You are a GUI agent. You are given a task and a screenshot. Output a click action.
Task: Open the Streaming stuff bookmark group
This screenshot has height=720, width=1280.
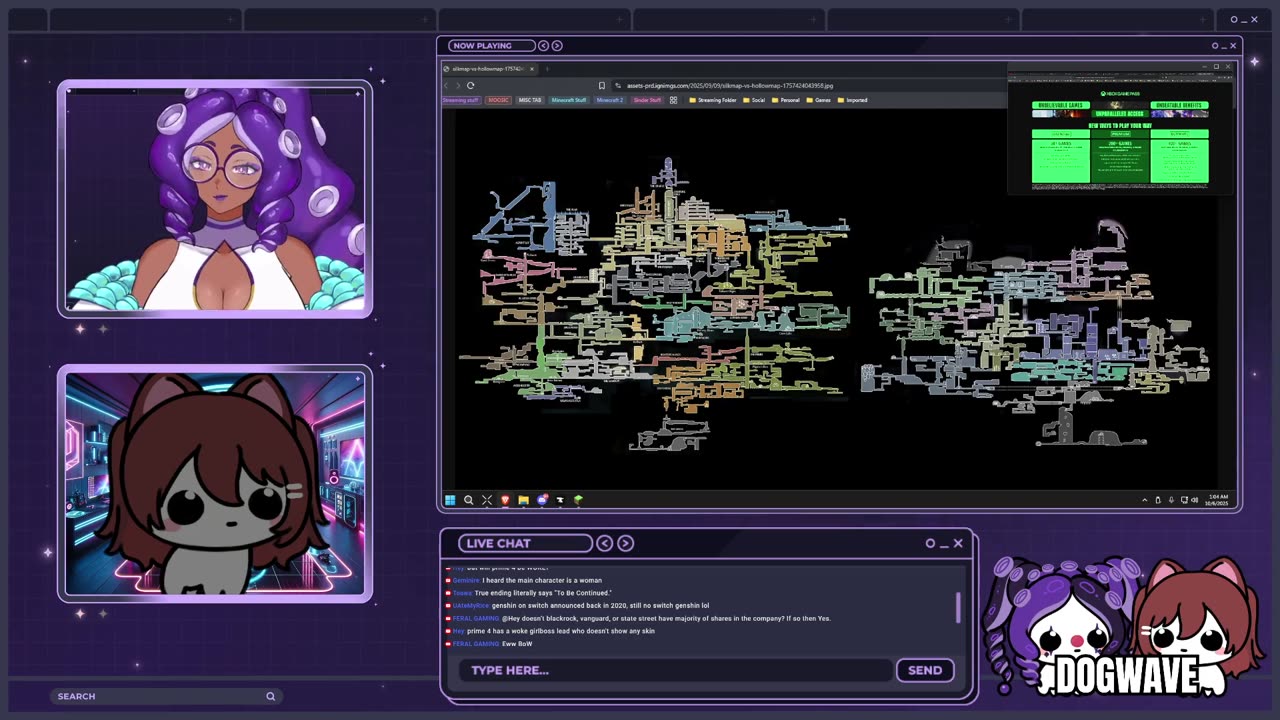tap(461, 100)
